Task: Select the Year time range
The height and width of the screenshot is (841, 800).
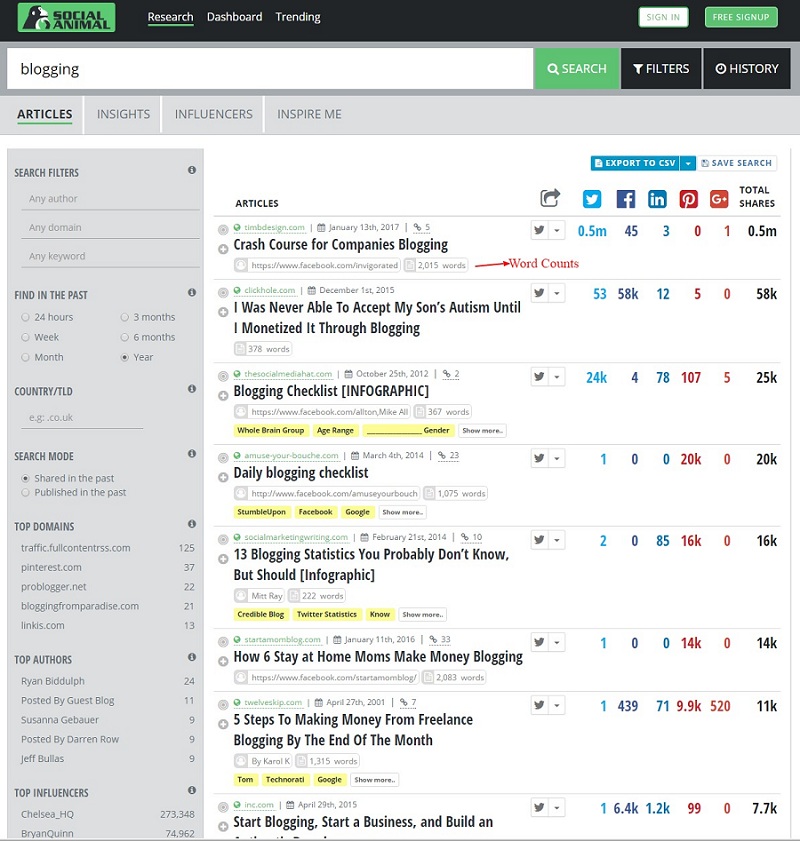Action: tap(124, 357)
